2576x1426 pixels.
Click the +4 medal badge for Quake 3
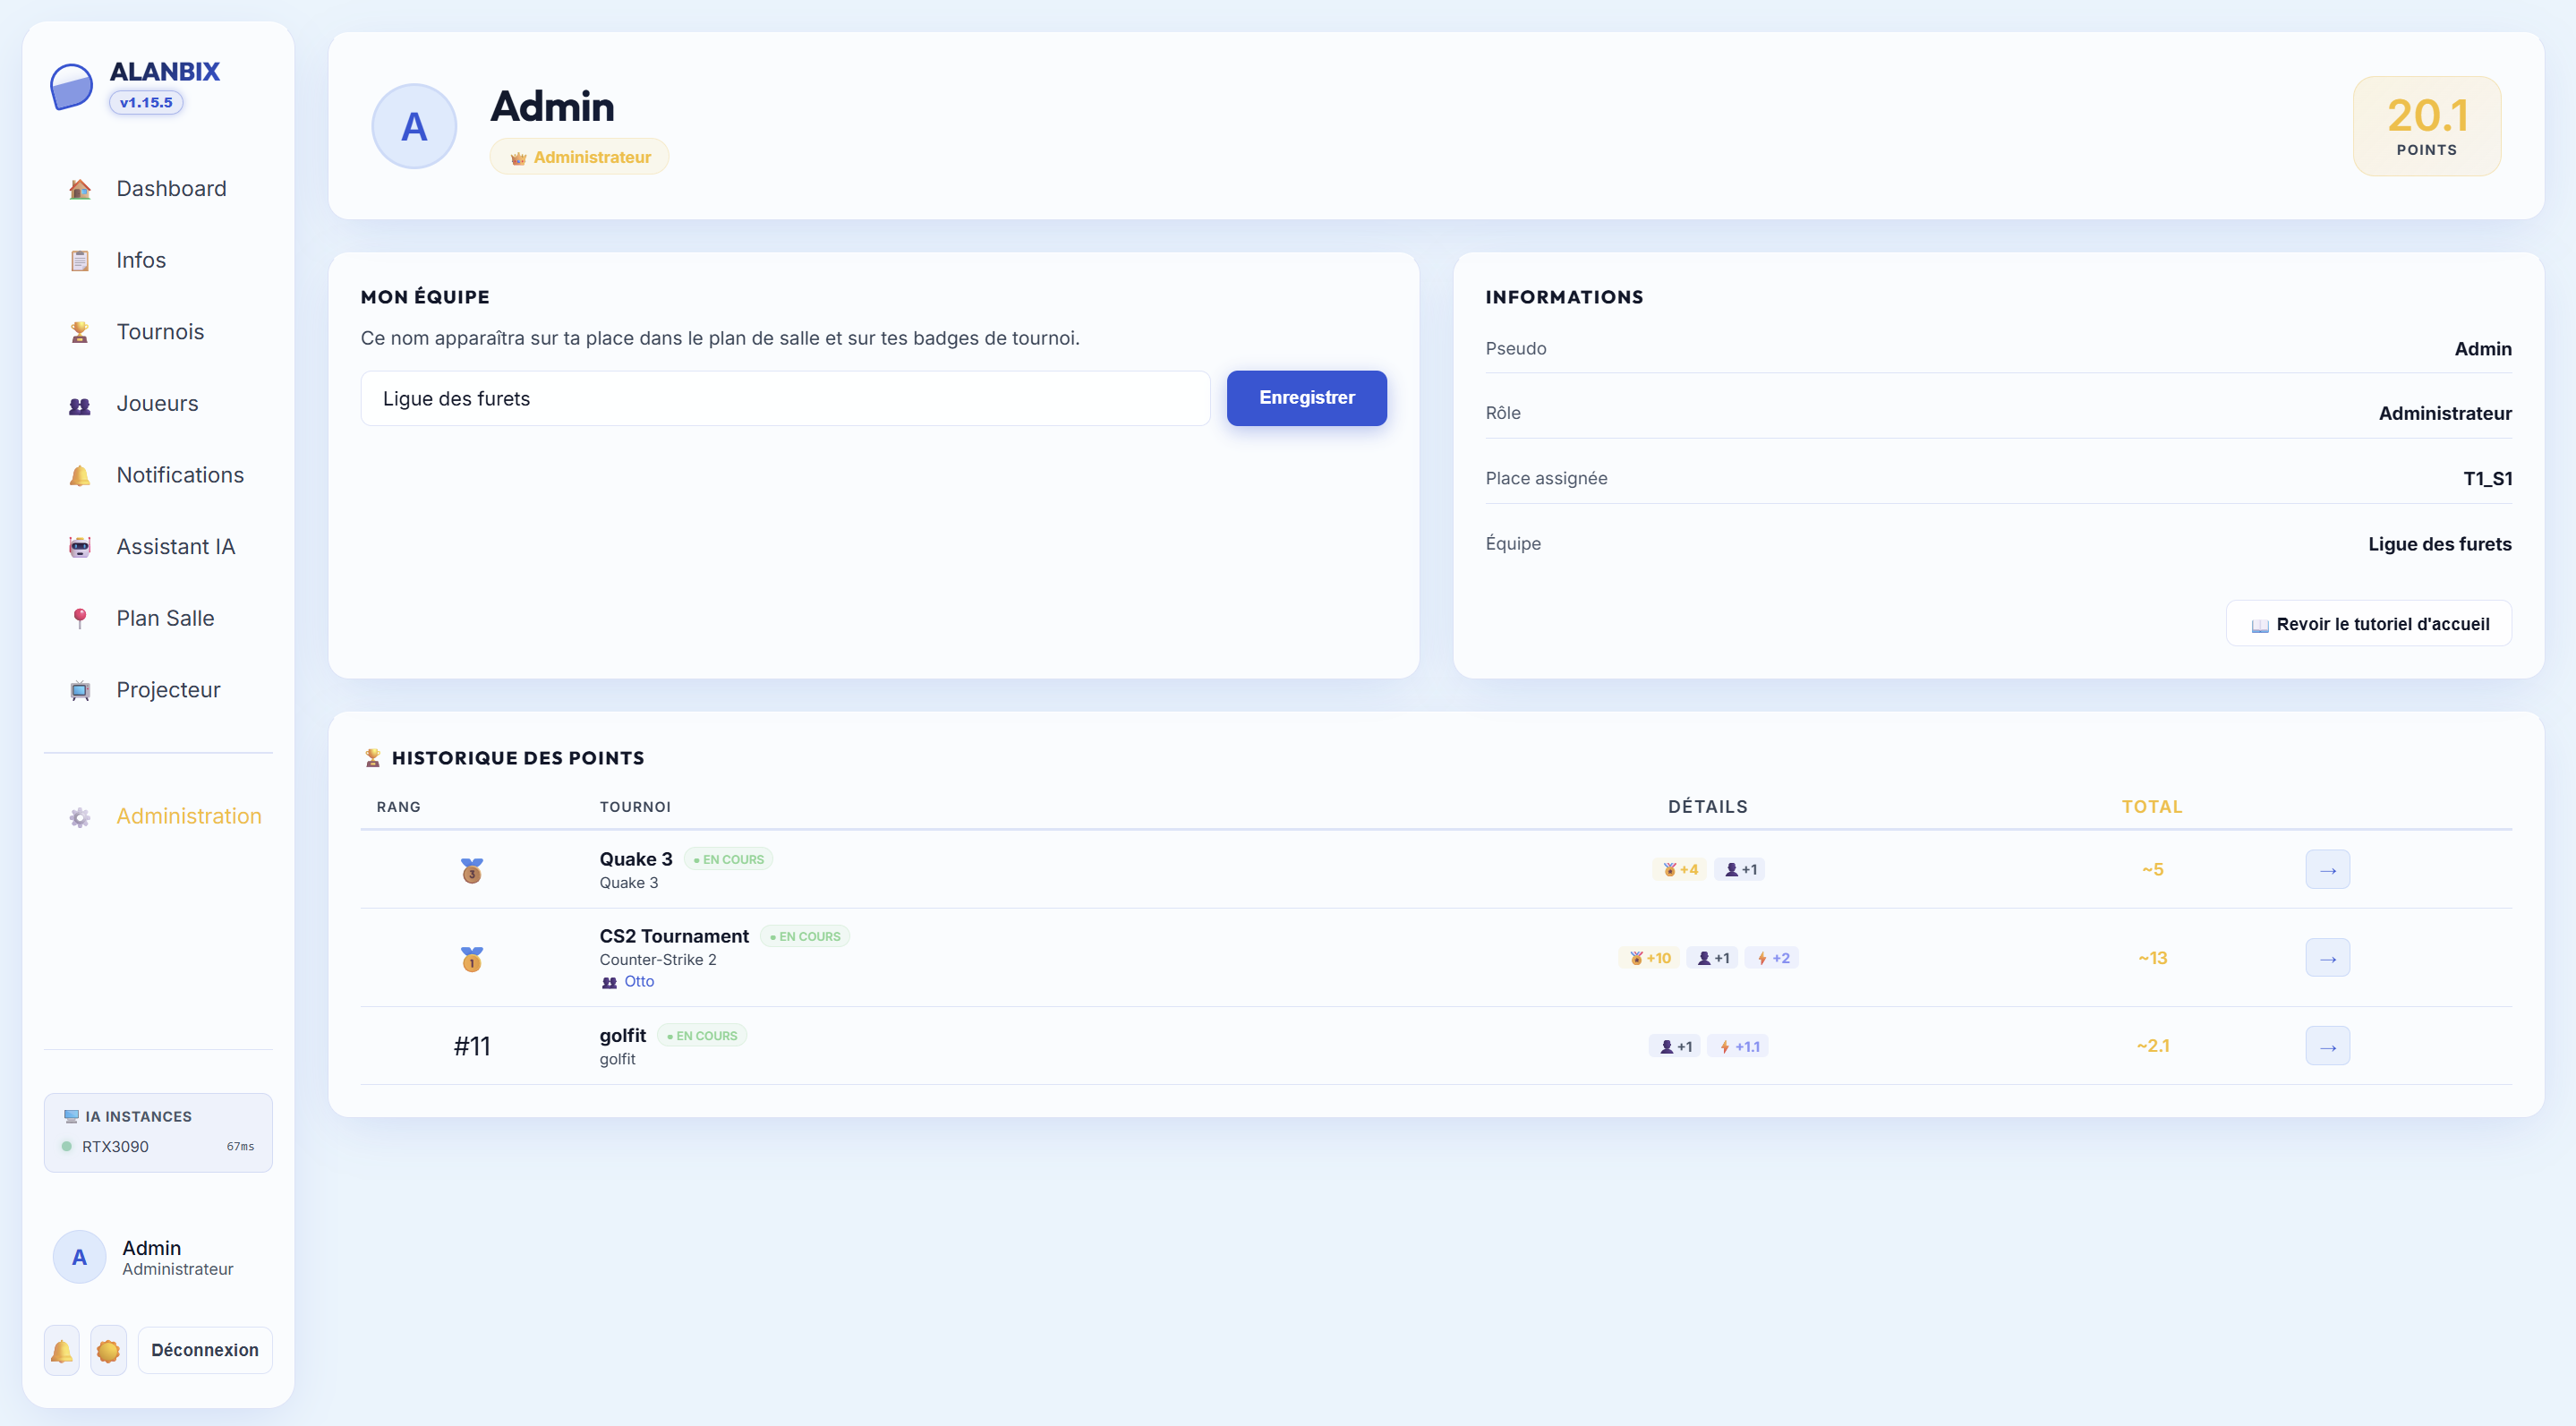(1680, 869)
